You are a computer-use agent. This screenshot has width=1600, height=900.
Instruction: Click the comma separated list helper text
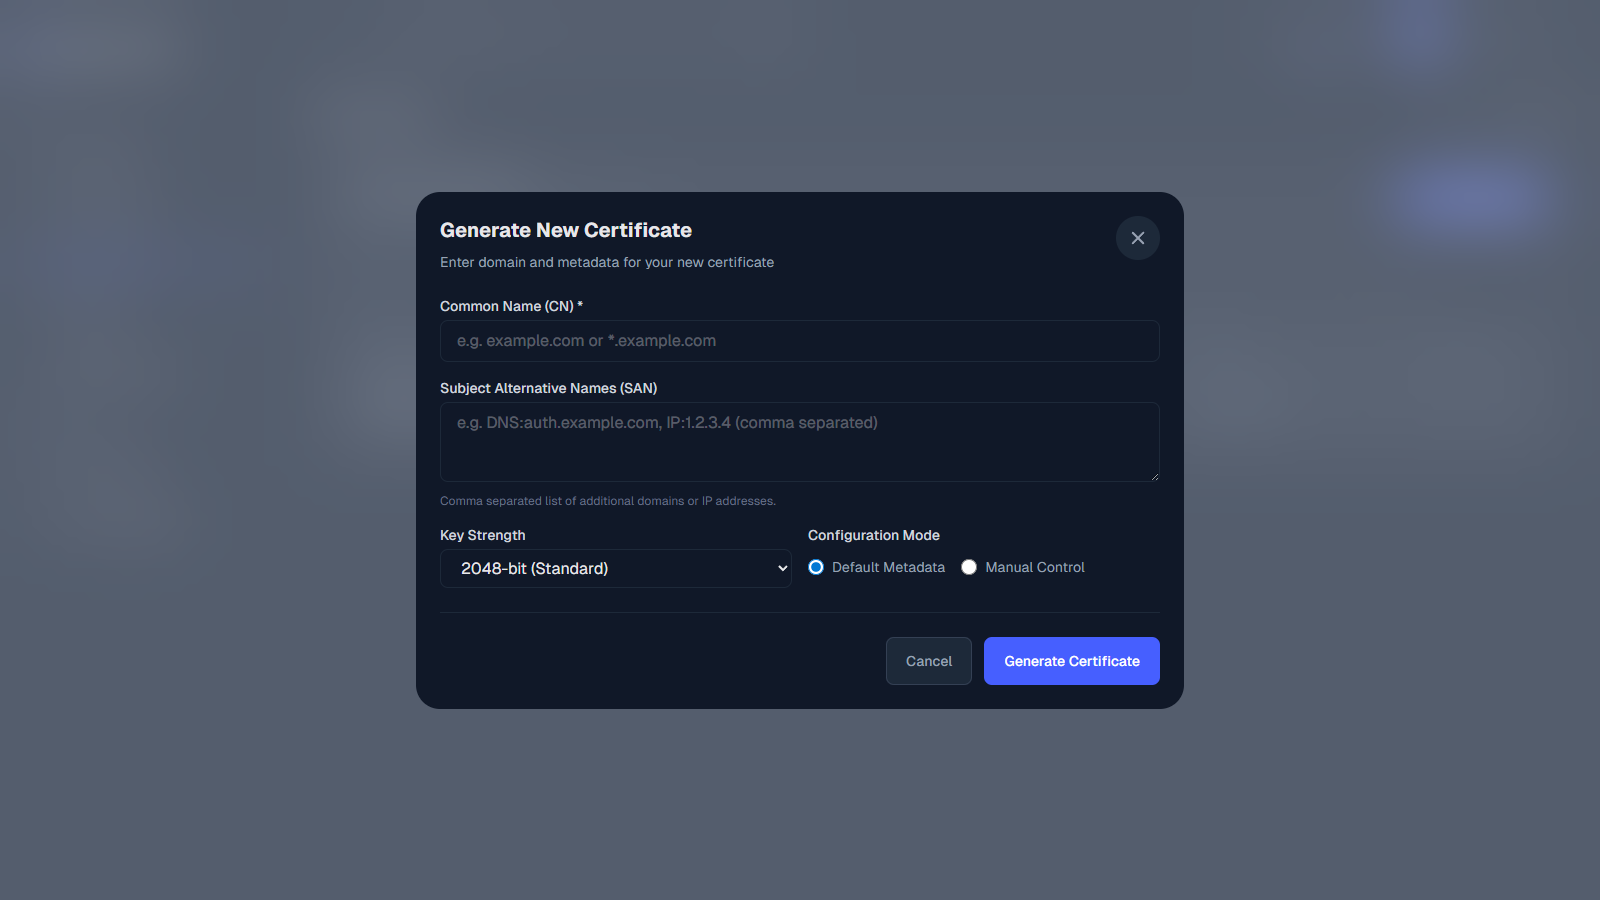pyautogui.click(x=607, y=500)
